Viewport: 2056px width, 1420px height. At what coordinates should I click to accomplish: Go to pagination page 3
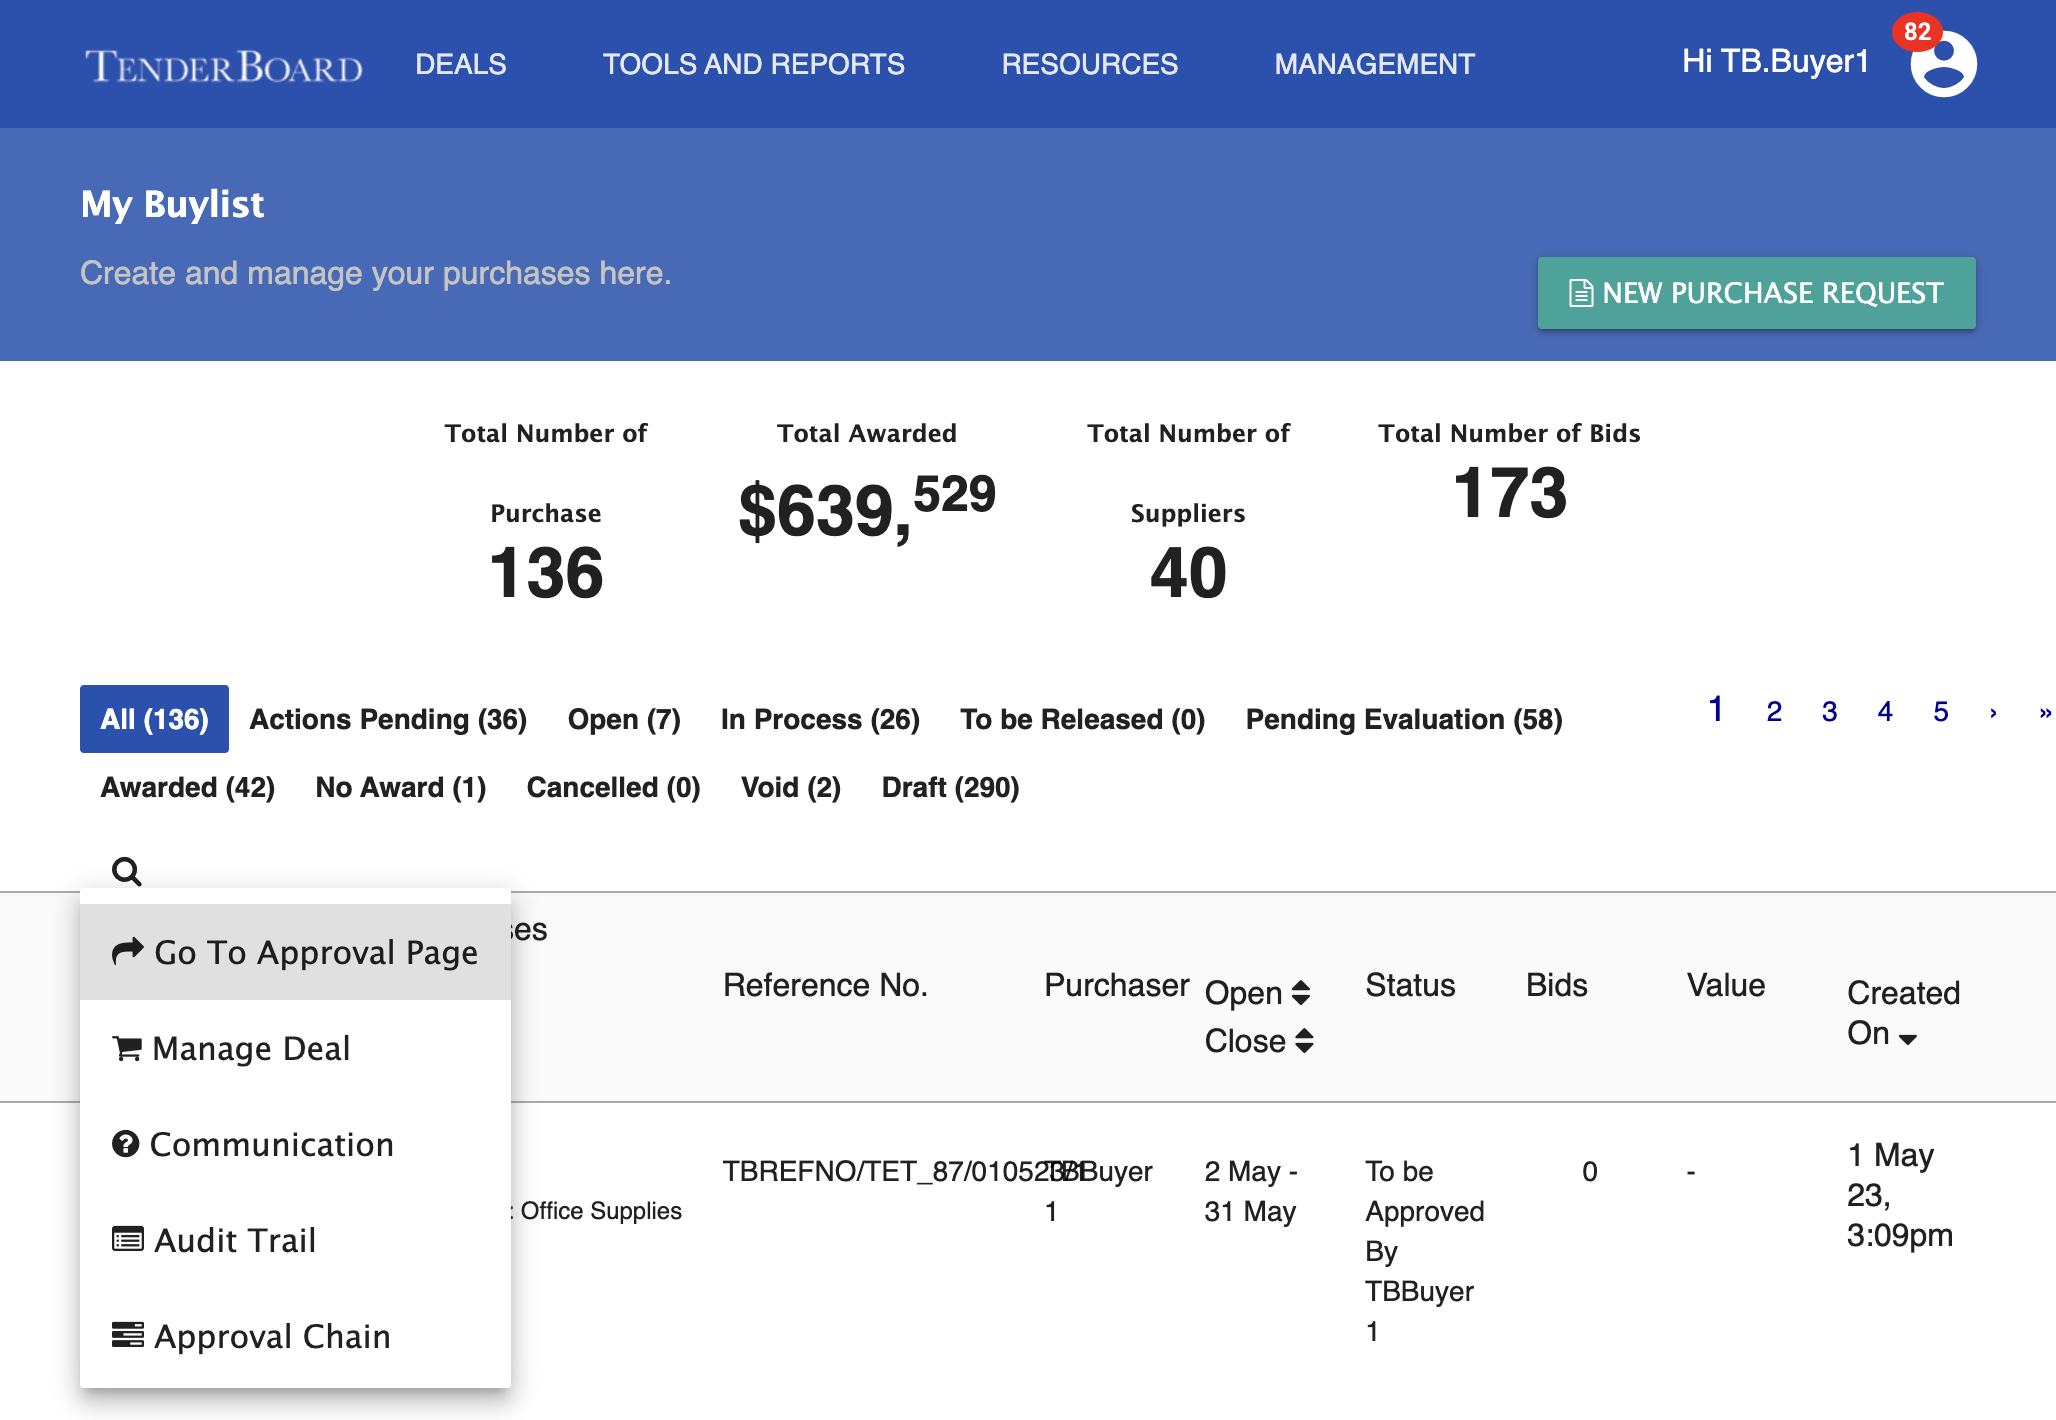point(1829,711)
